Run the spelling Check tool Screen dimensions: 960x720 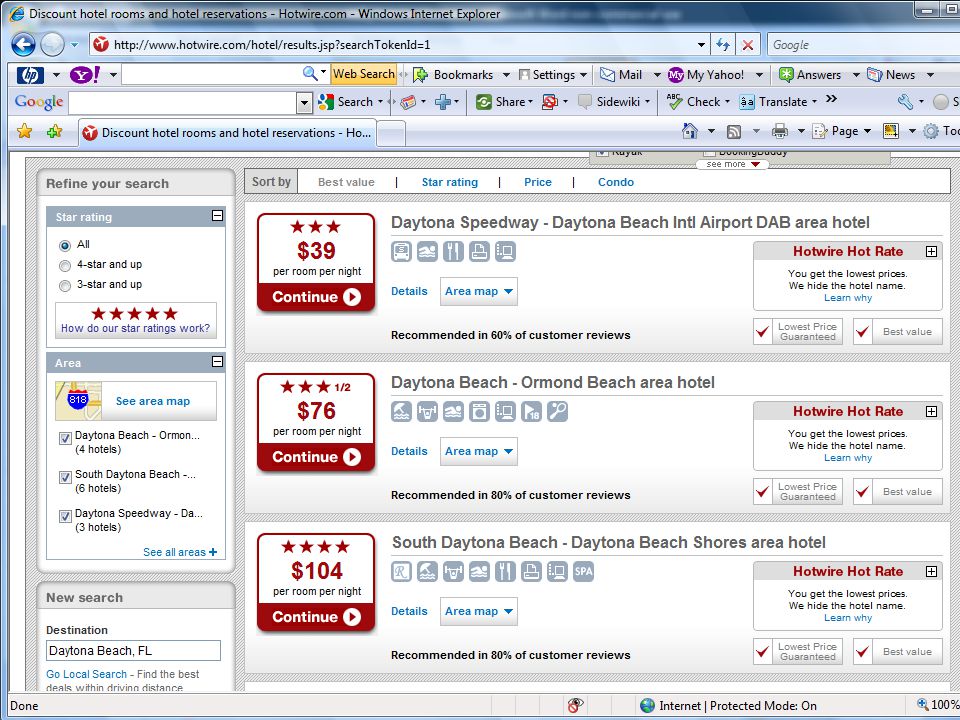pyautogui.click(x=693, y=102)
